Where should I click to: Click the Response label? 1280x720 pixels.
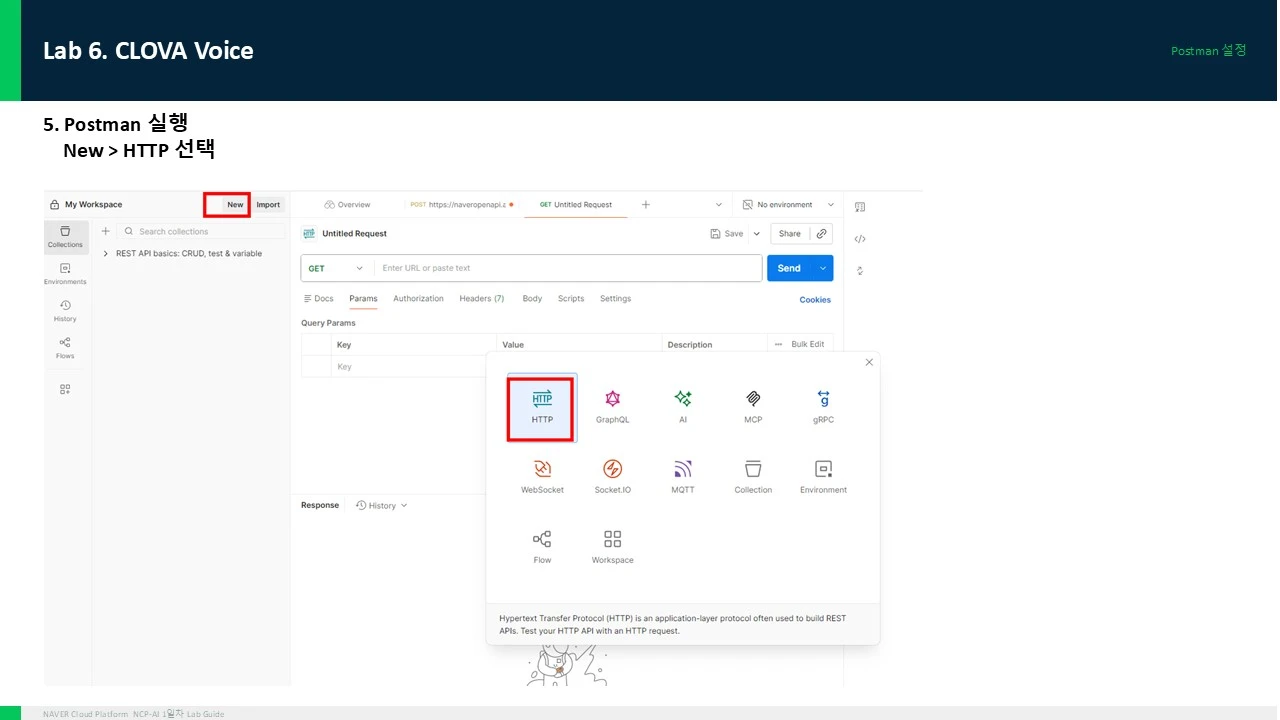[320, 506]
